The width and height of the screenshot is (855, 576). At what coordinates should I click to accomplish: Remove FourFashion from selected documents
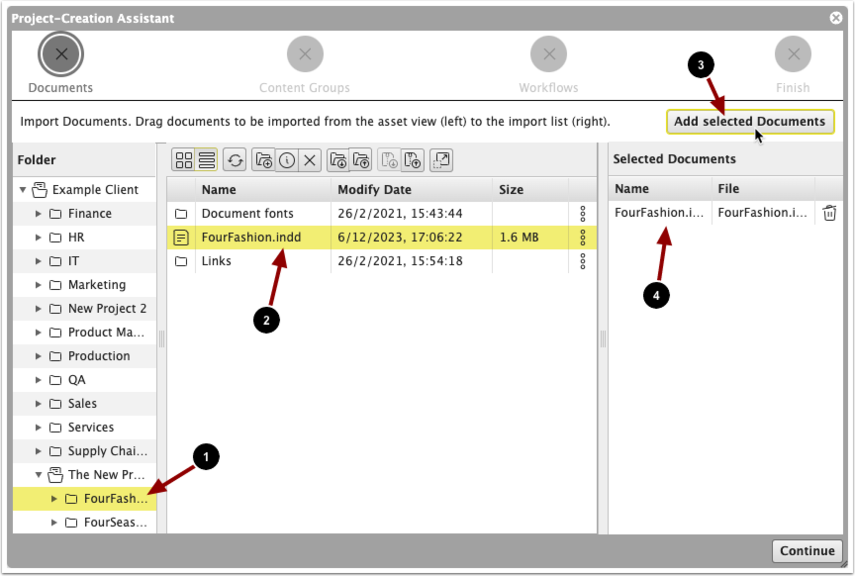pos(829,213)
